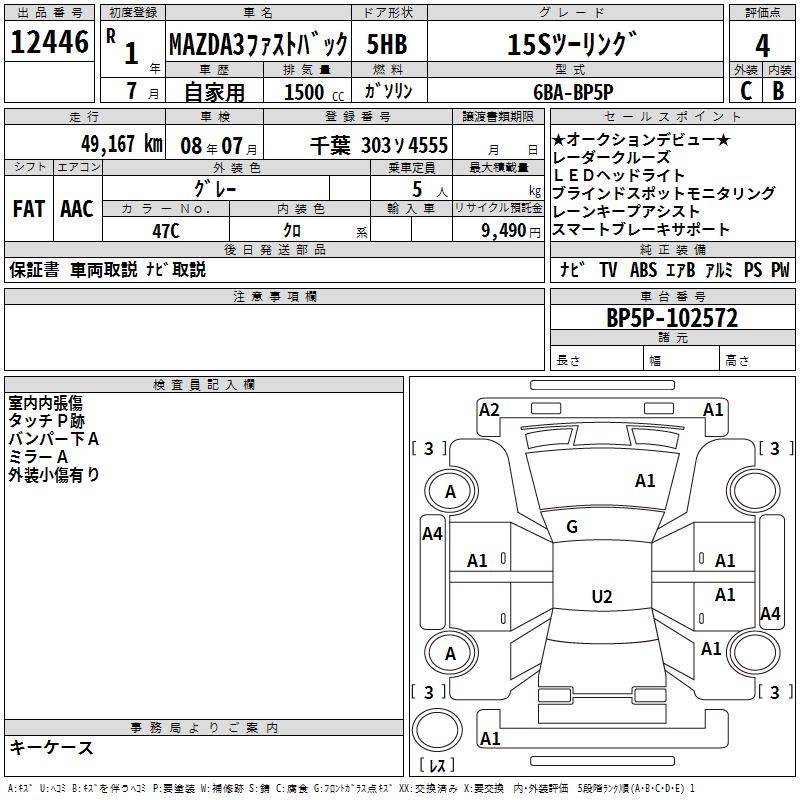Select interior color クロ
The image size is (800, 800).
[292, 231]
